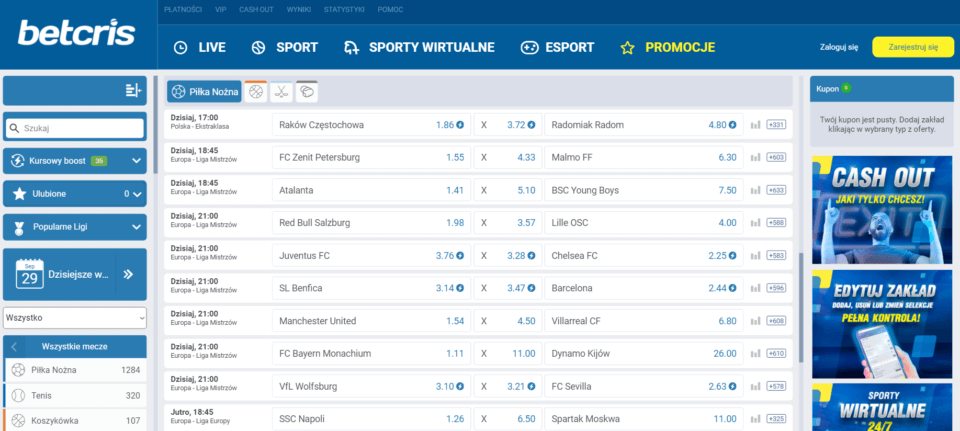This screenshot has height=431, width=960.
Task: Click the Zaloguj się link
Action: coord(839,47)
